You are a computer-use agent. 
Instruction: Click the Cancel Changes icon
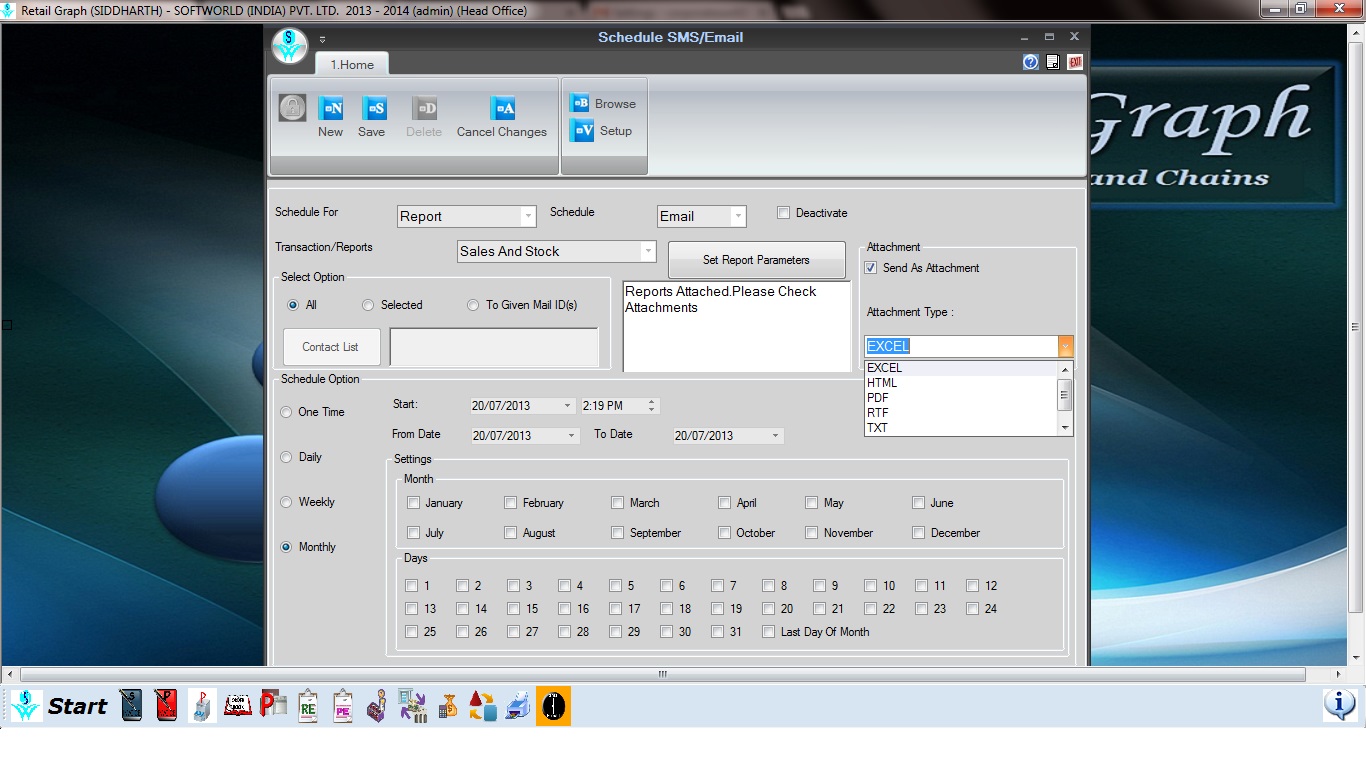point(501,115)
